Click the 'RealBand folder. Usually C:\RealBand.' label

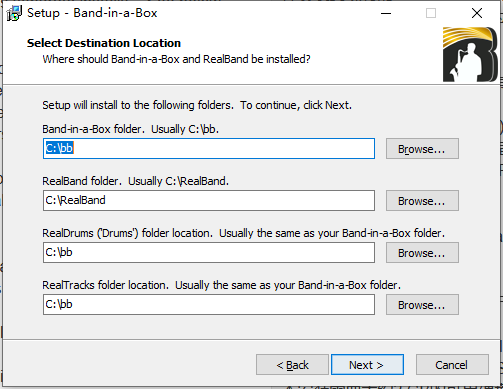pos(135,181)
